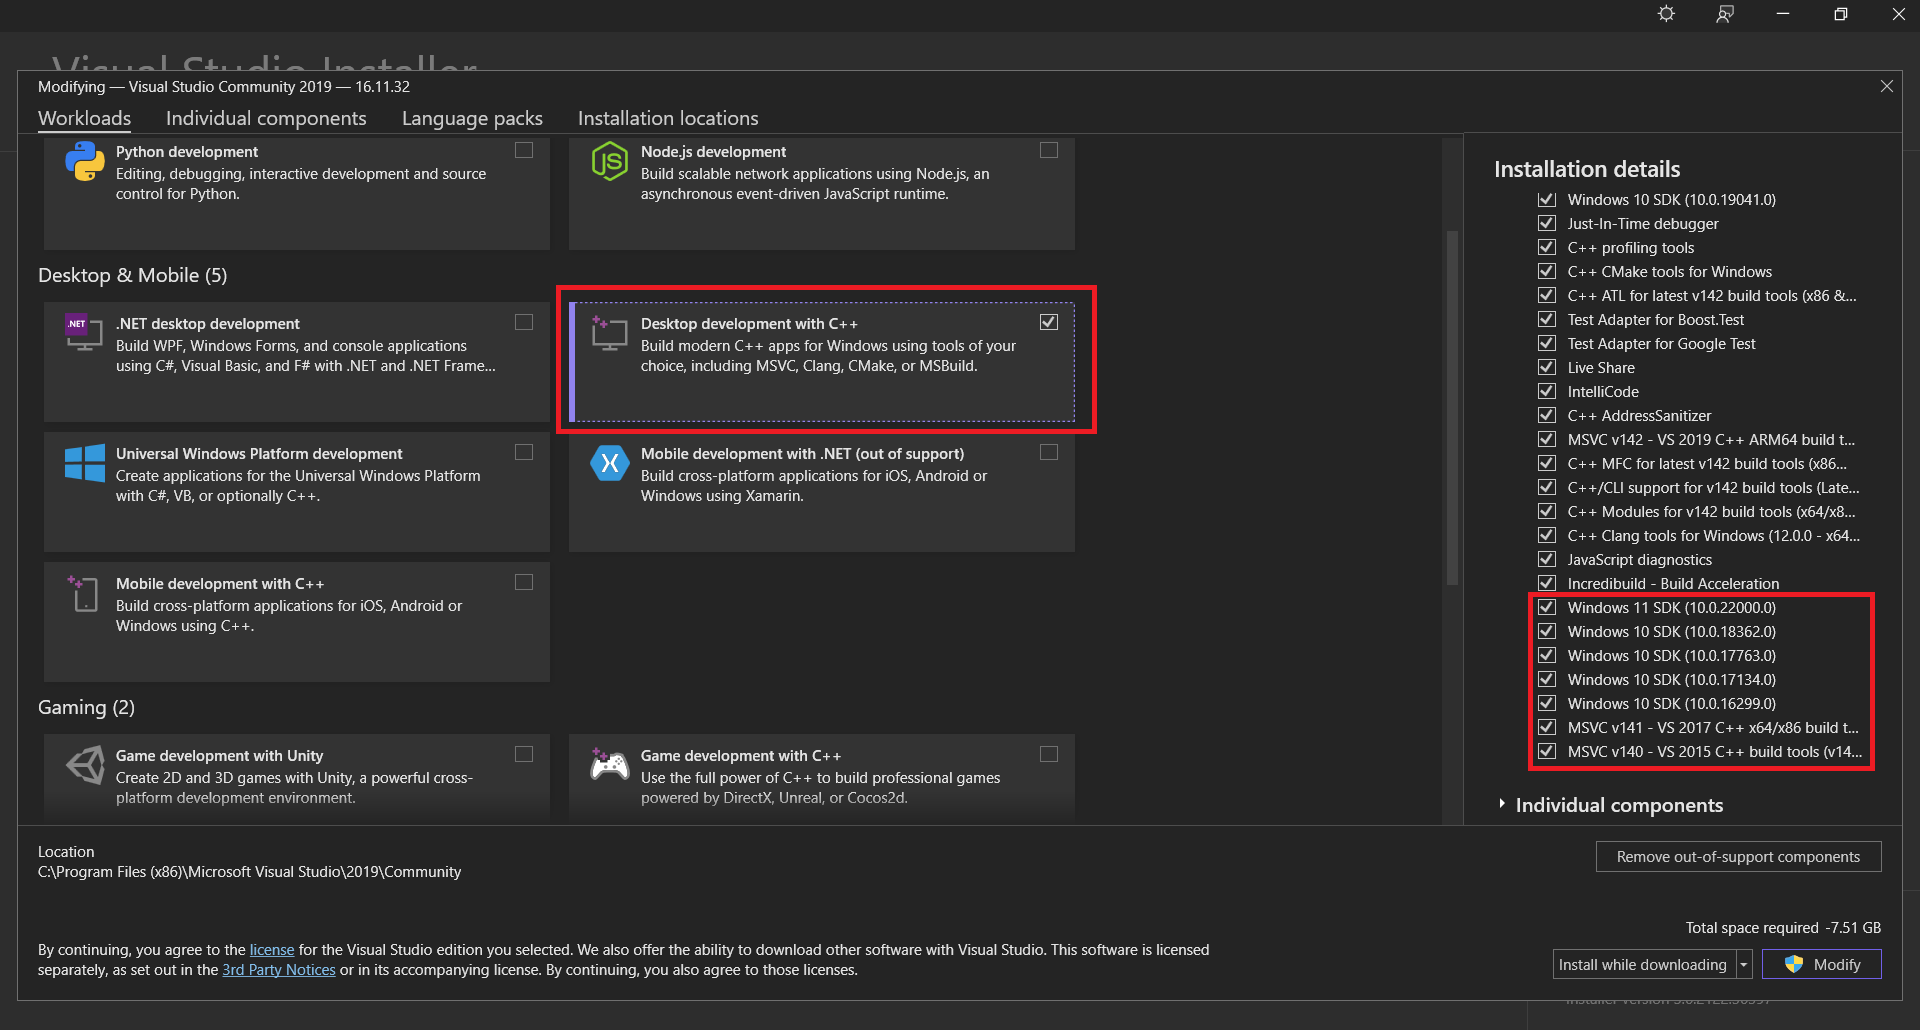Check the Python development workload checkbox
The width and height of the screenshot is (1920, 1030).
(x=524, y=150)
